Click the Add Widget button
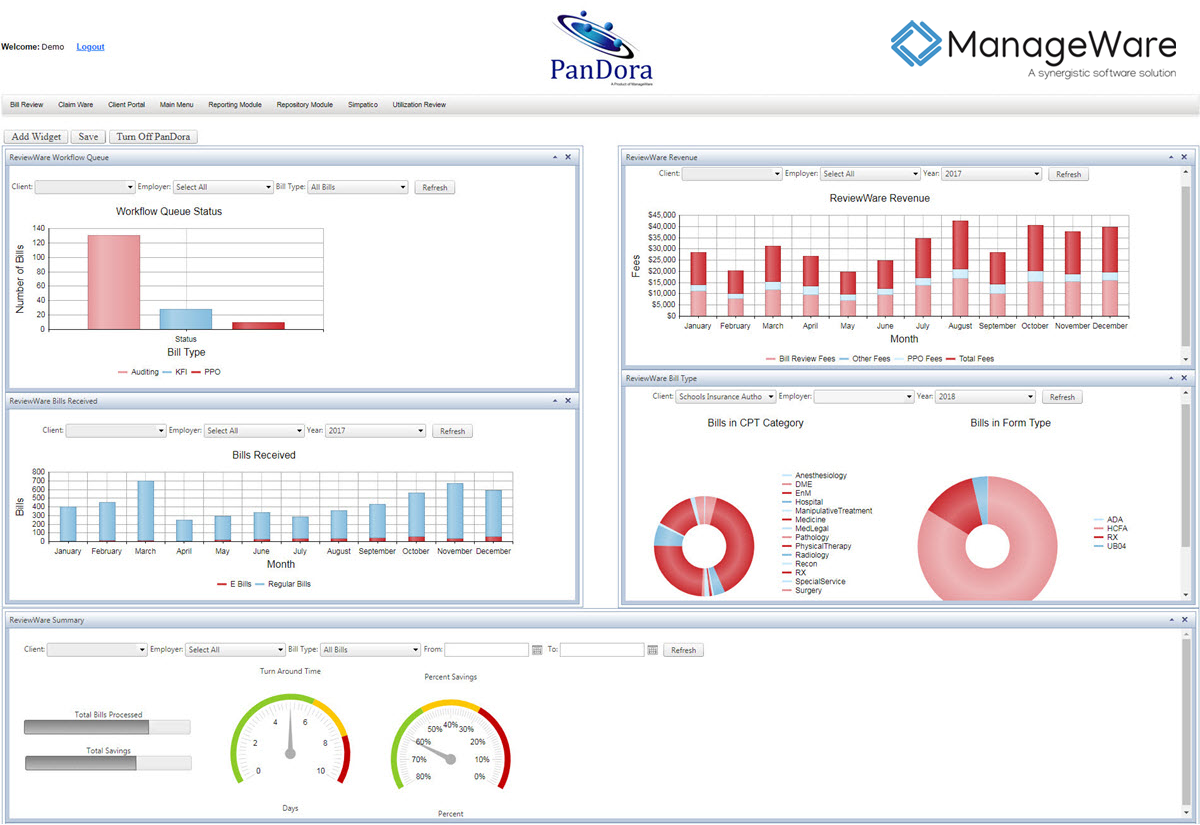Screen dimensions: 1200x825 (37, 137)
